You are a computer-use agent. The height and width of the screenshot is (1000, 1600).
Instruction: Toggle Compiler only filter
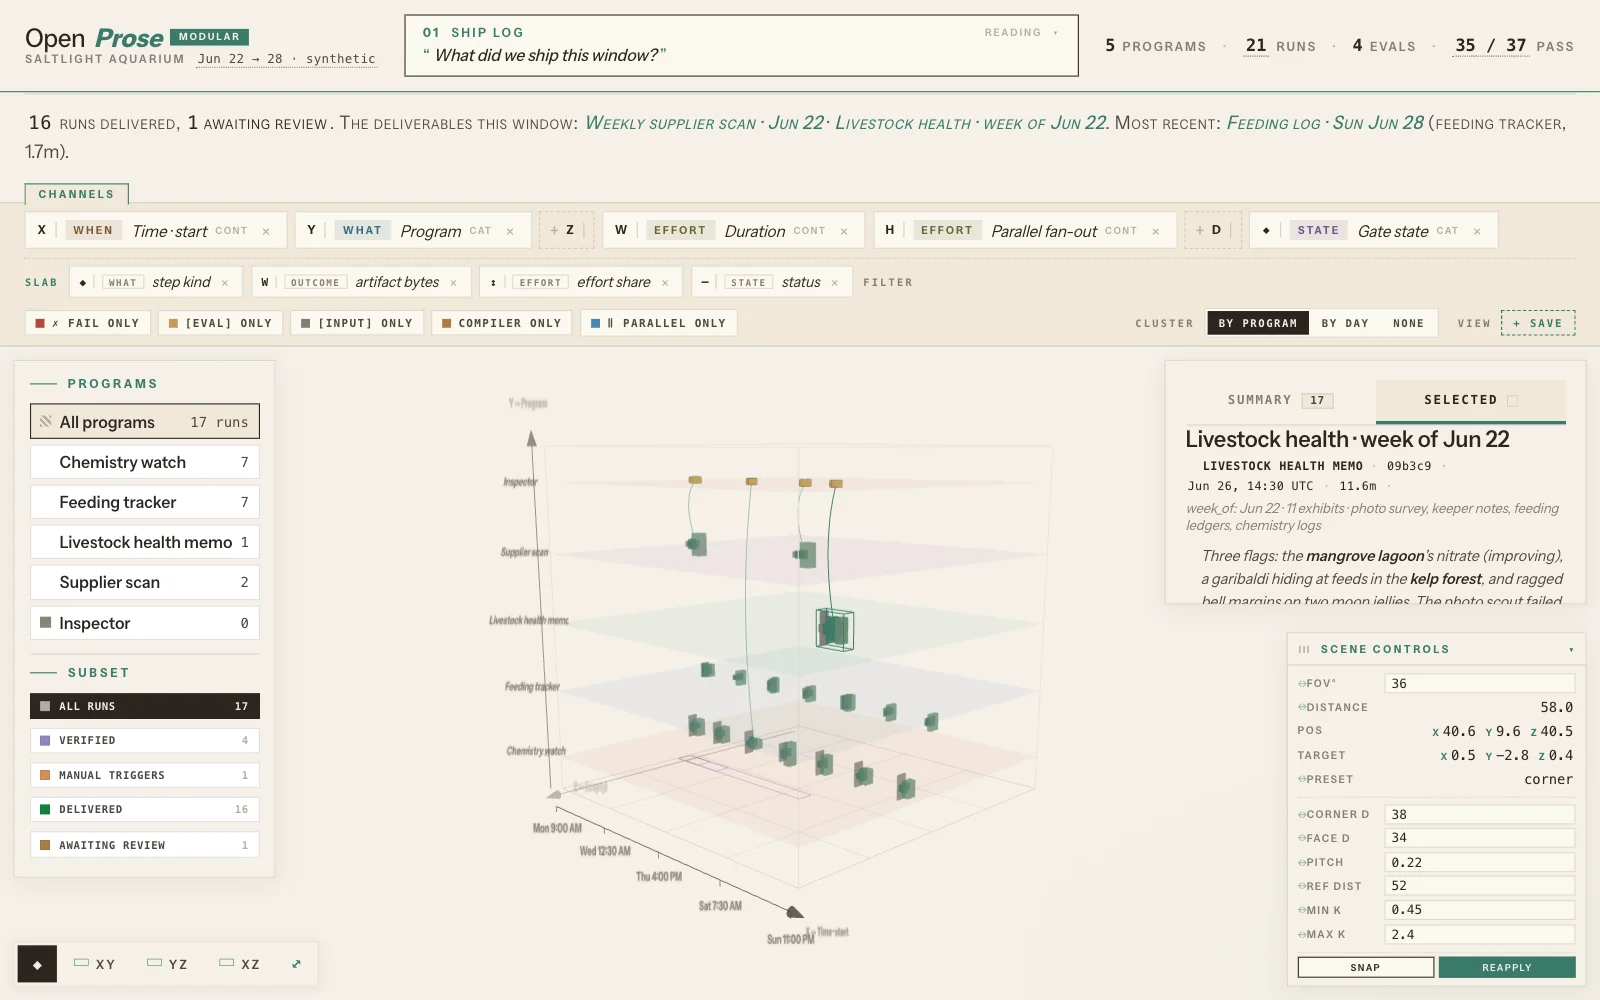(x=502, y=323)
